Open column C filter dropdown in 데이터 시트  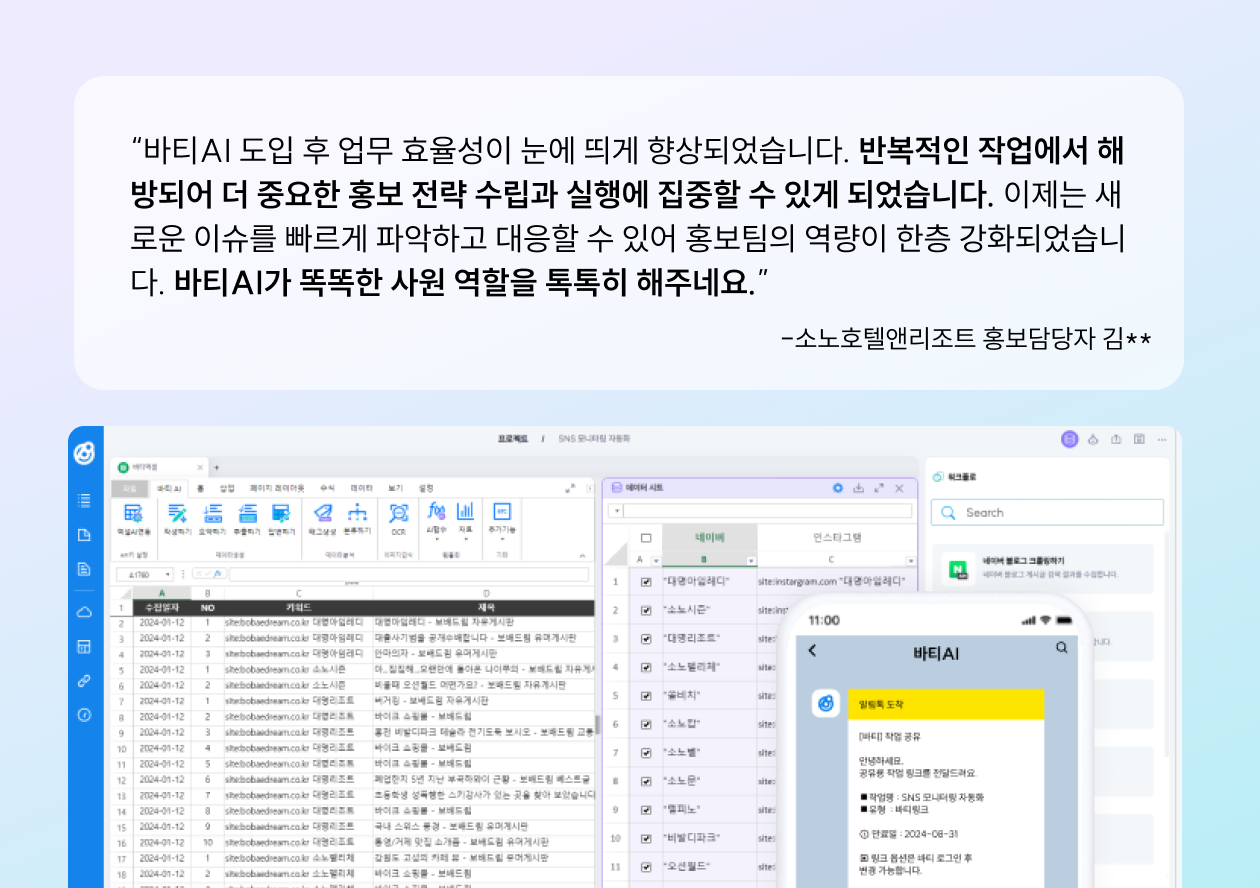(910, 561)
